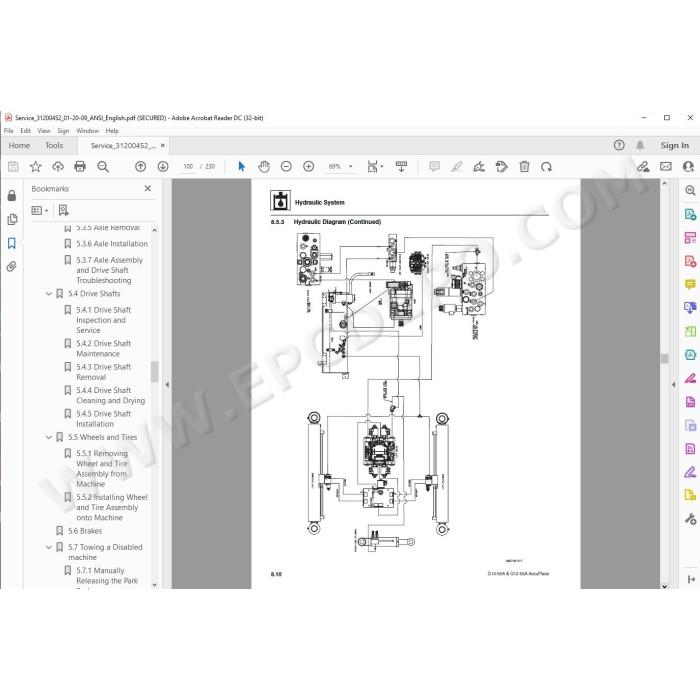
Task: Open 5.4.5 Drive Shaft Installation bookmark
Action: (x=103, y=419)
